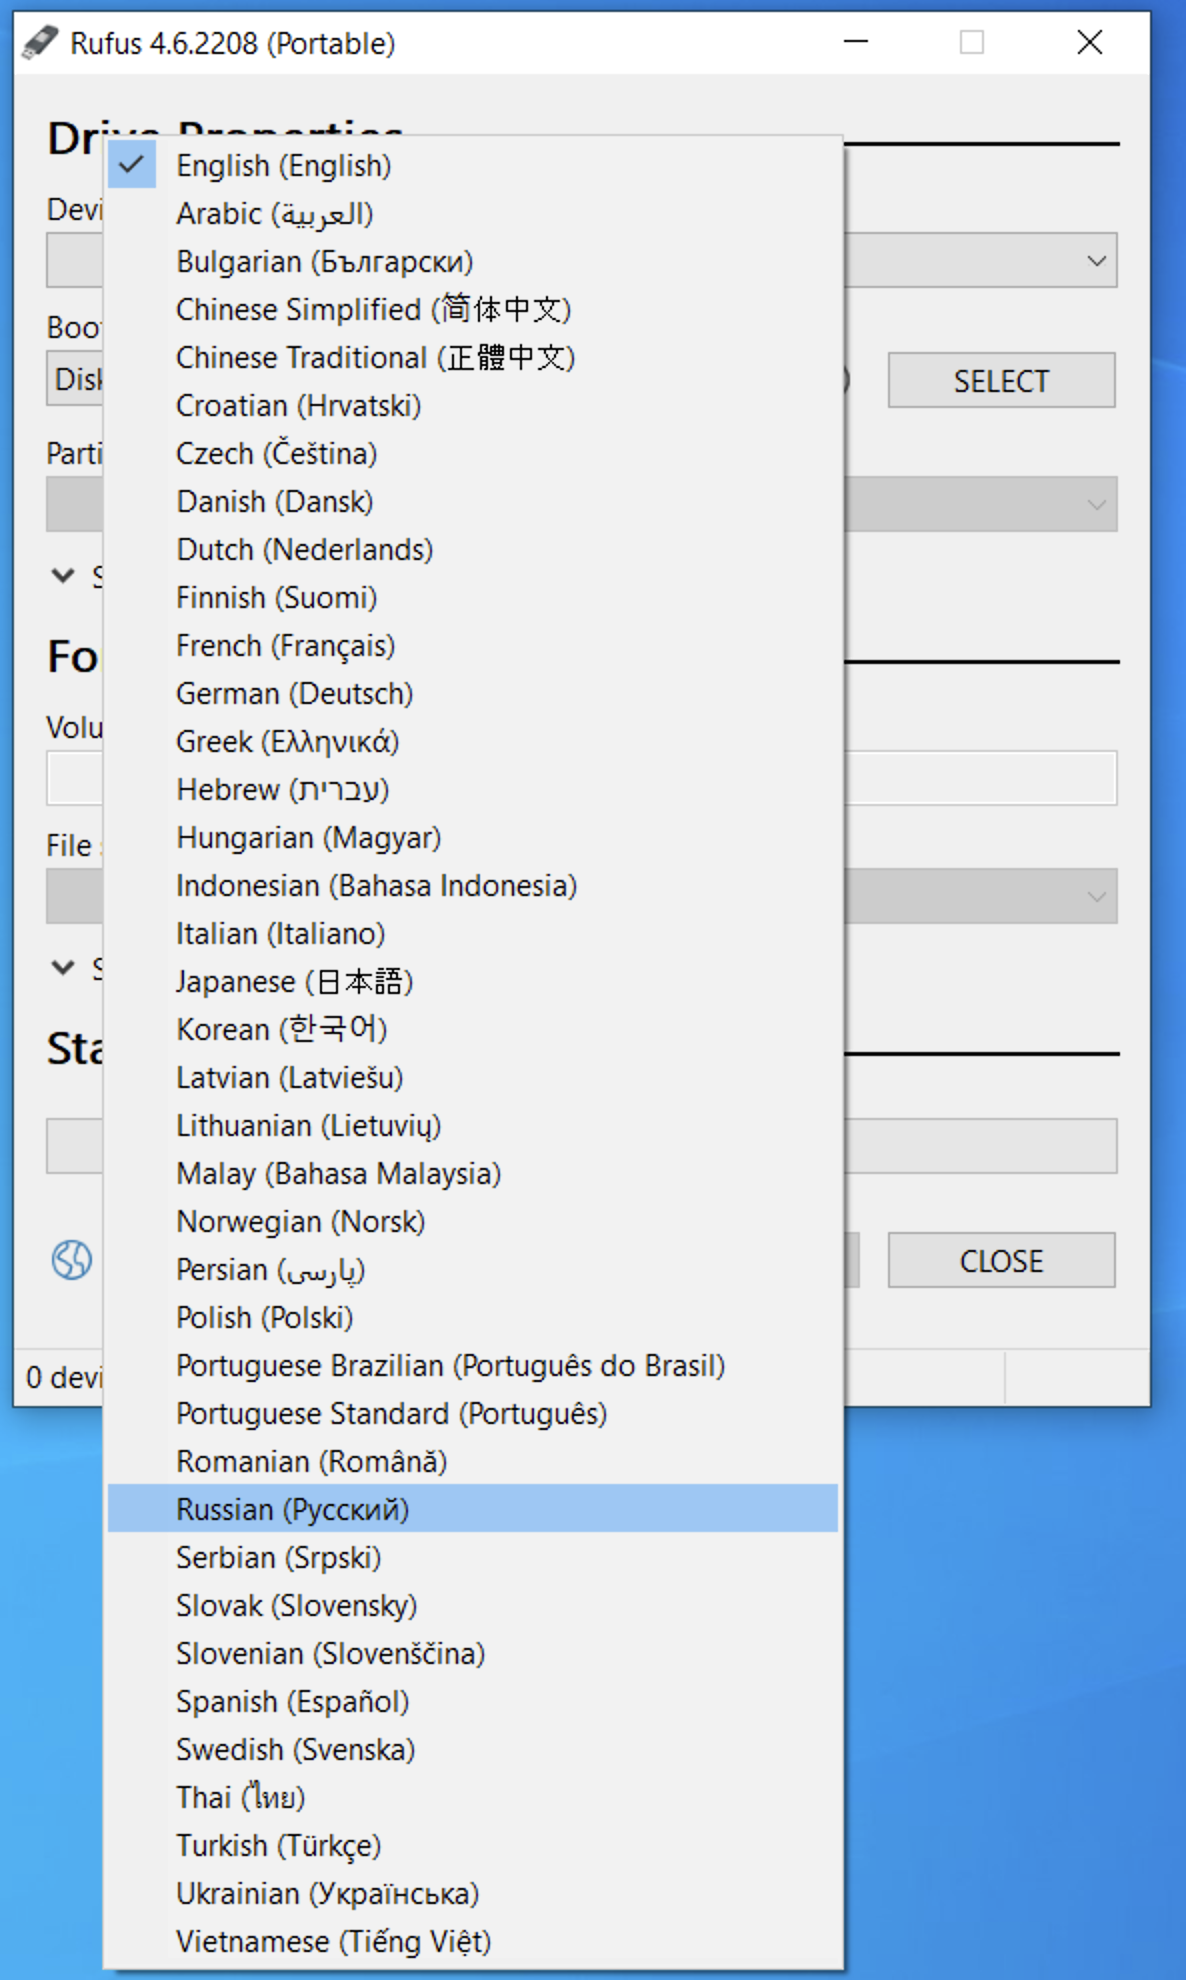Switch to Polish (Polski)
The height and width of the screenshot is (1980, 1186).
[x=473, y=1318]
